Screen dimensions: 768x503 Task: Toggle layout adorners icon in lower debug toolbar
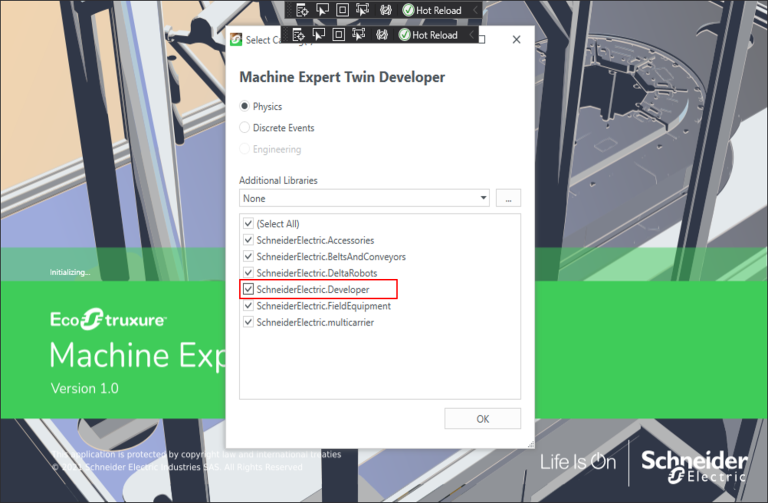pyautogui.click(x=338, y=35)
